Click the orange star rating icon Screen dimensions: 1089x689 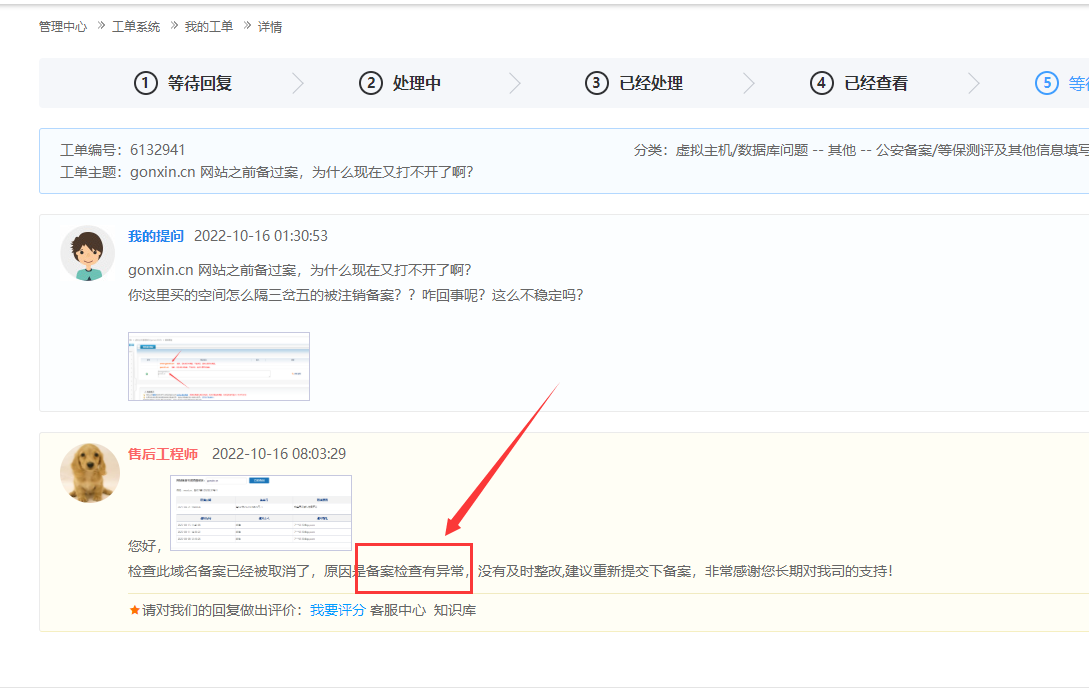tap(135, 610)
